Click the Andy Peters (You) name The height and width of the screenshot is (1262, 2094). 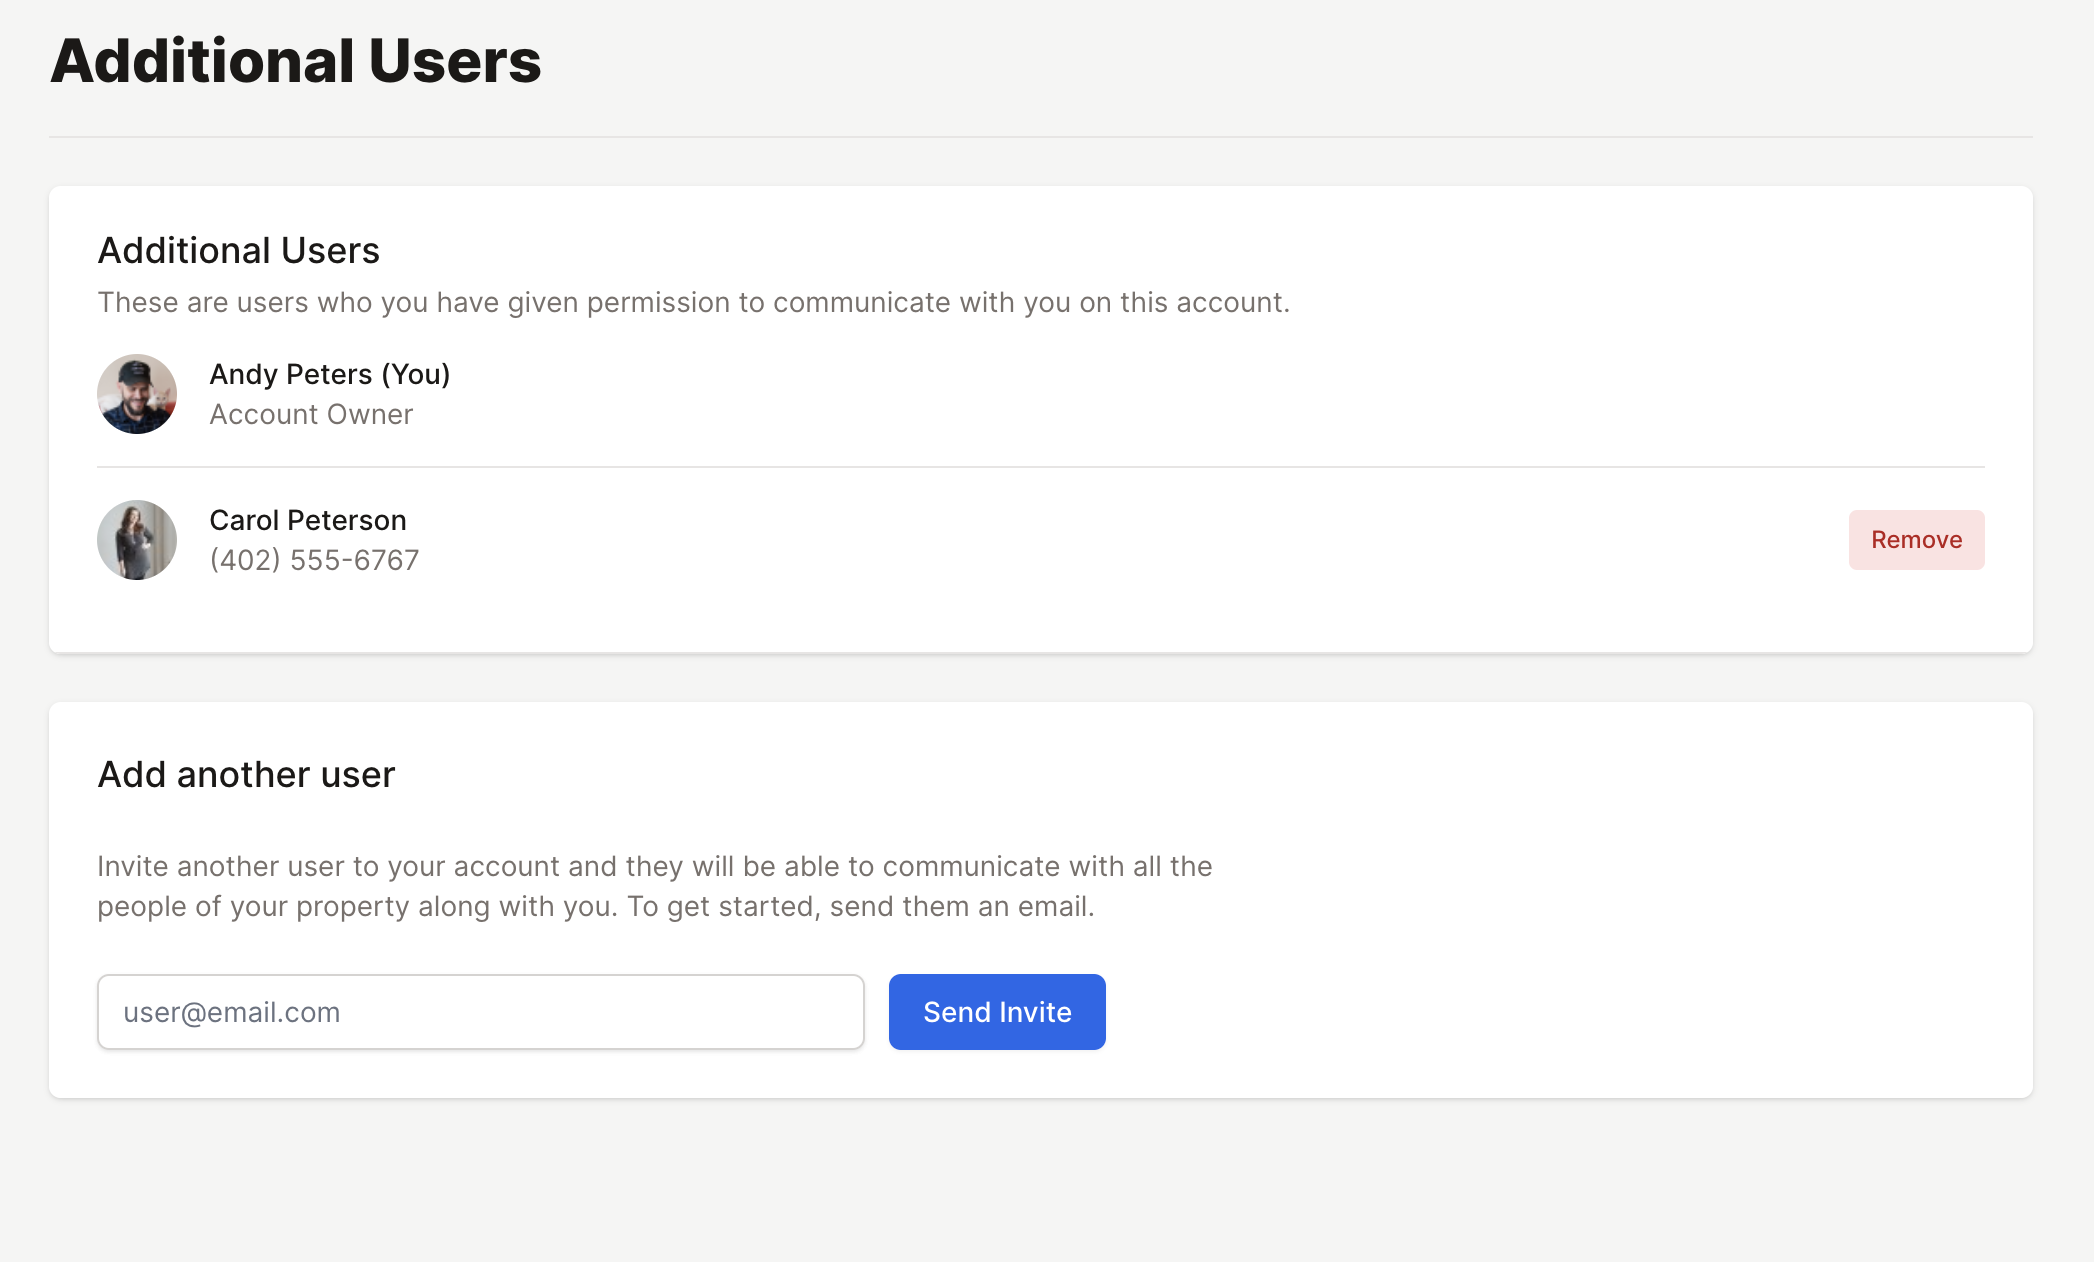pyautogui.click(x=329, y=374)
